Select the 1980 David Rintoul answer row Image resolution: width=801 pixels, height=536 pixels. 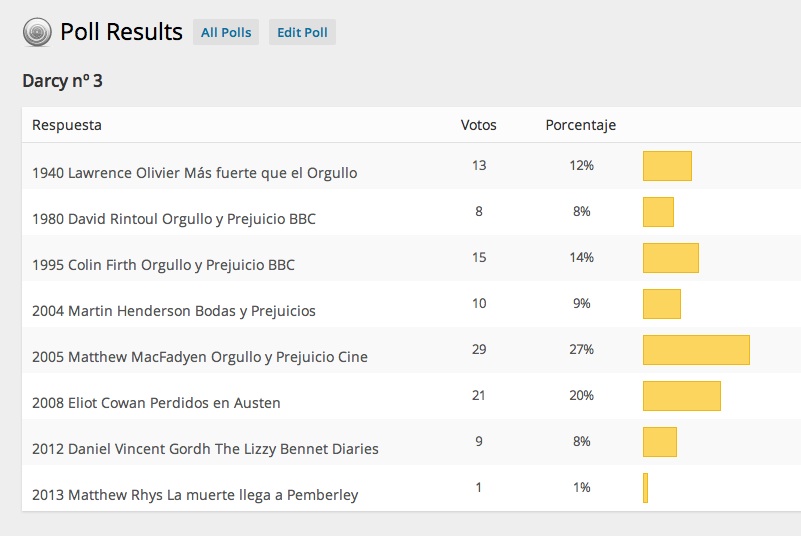pos(174,219)
